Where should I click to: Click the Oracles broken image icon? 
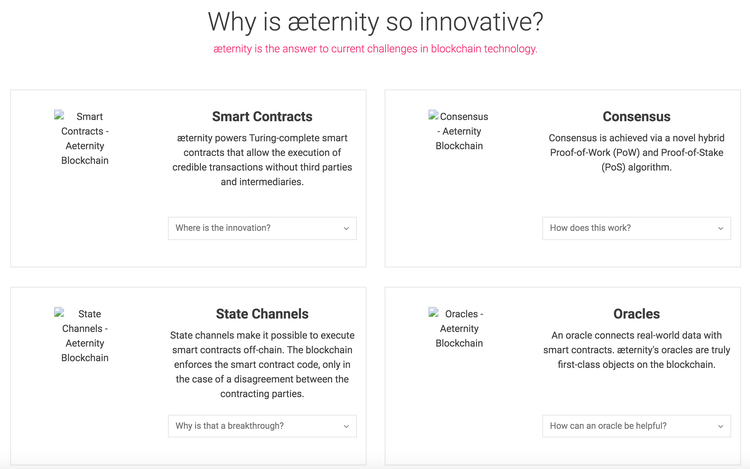click(434, 314)
